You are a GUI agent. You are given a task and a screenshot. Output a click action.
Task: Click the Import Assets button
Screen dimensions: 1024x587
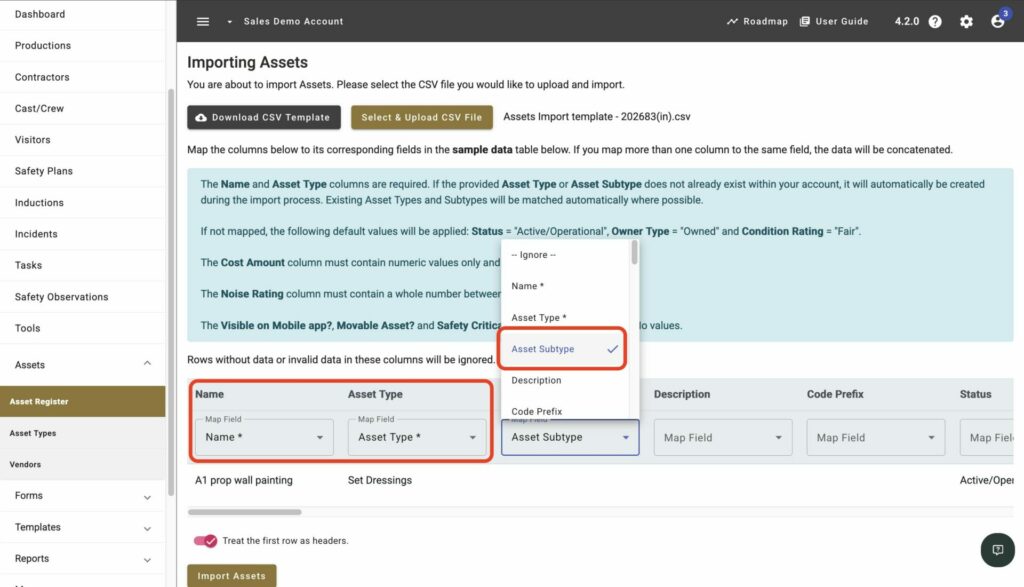point(232,576)
